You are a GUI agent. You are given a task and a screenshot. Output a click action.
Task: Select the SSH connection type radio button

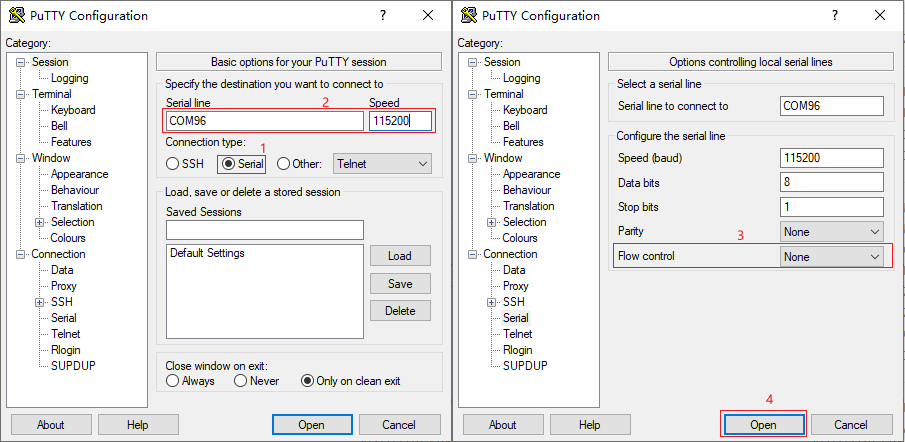172,164
